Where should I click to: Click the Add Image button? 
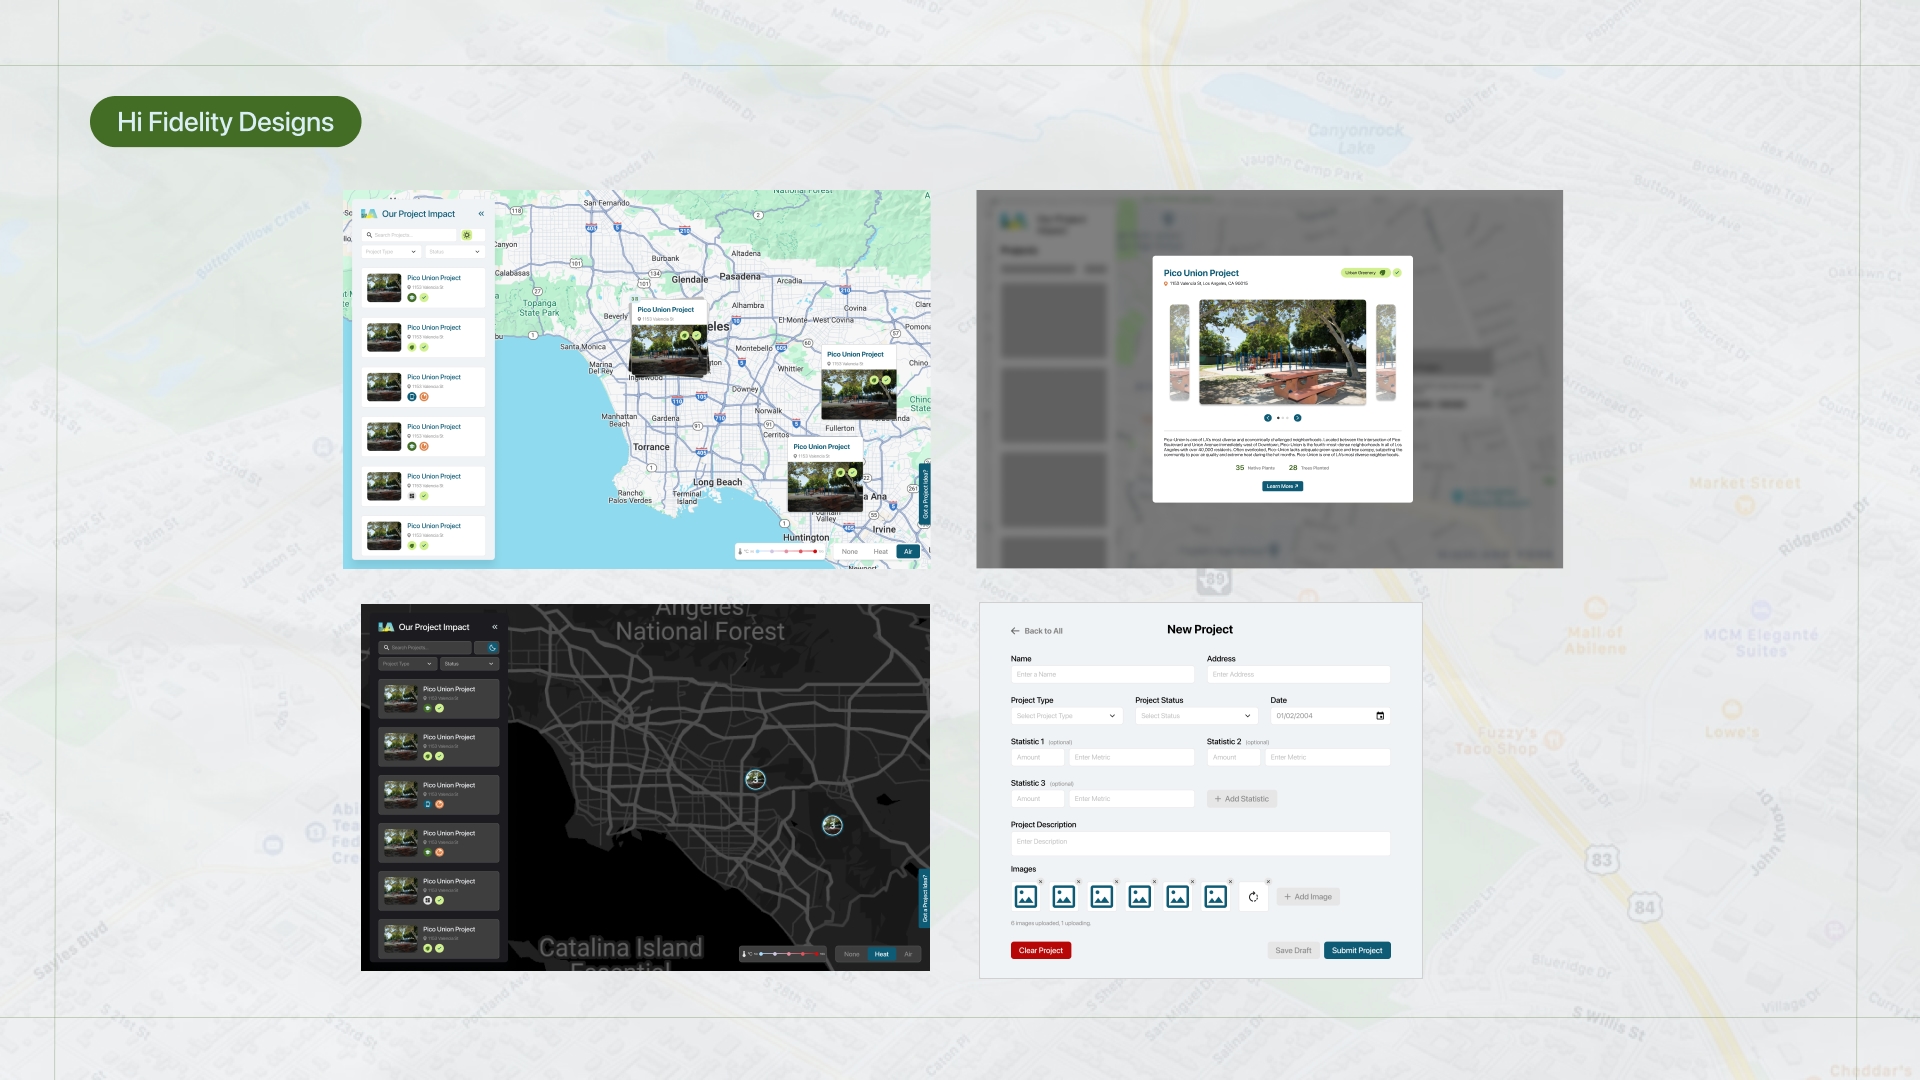(1308, 897)
